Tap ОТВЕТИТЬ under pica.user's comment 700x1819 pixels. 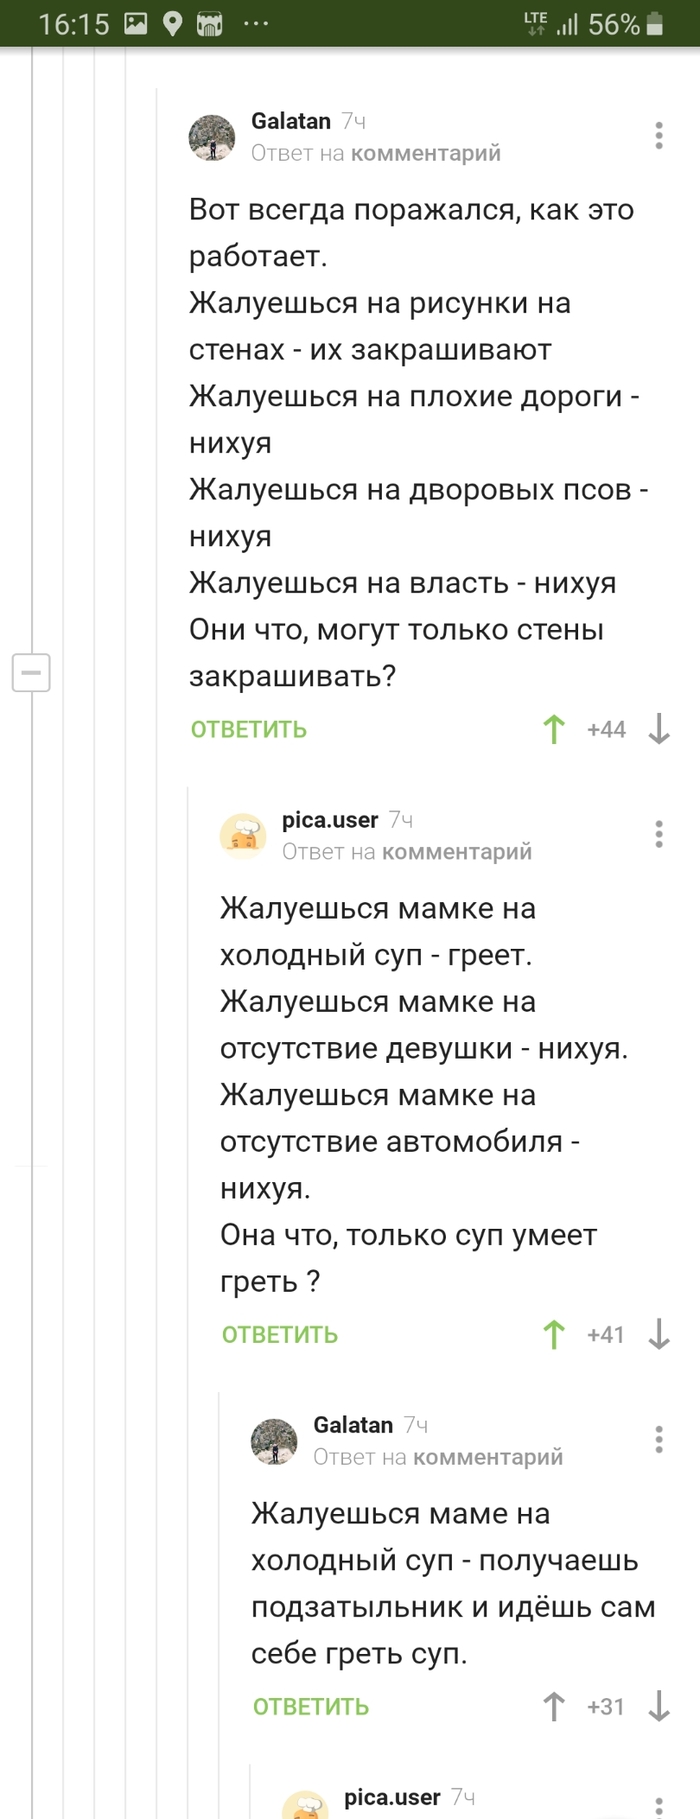279,1334
